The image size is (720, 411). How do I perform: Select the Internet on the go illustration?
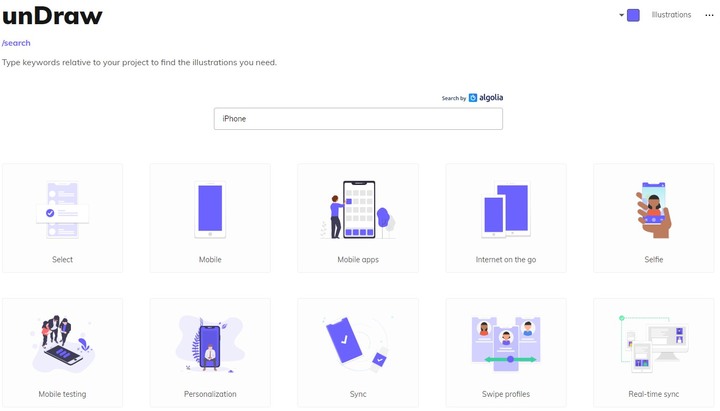coord(506,218)
